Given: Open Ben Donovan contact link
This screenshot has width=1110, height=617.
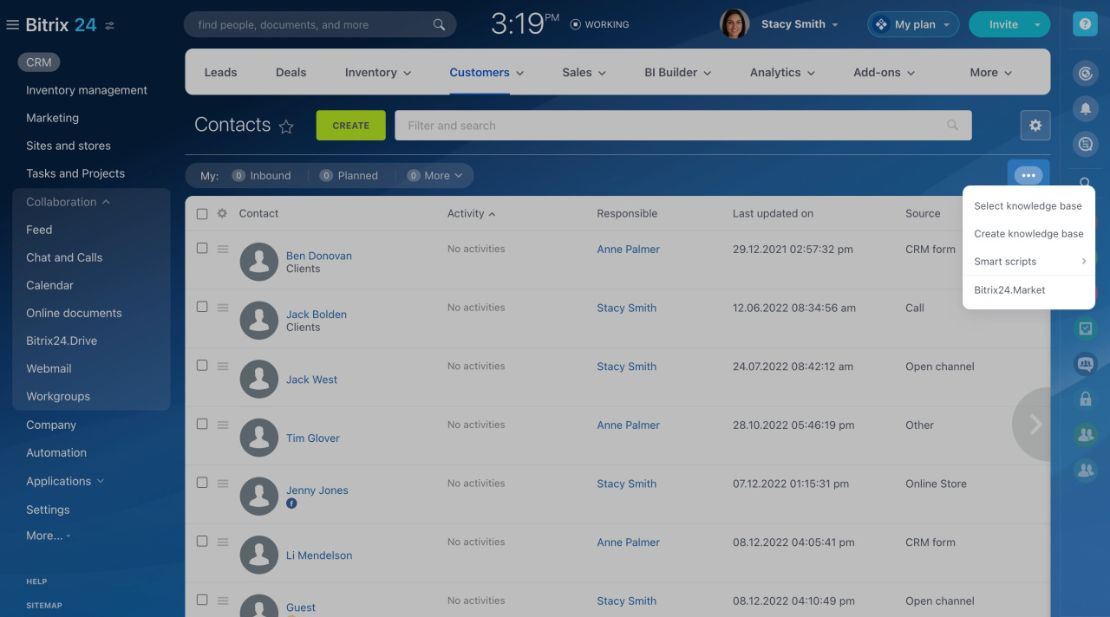Looking at the screenshot, I should click(319, 255).
